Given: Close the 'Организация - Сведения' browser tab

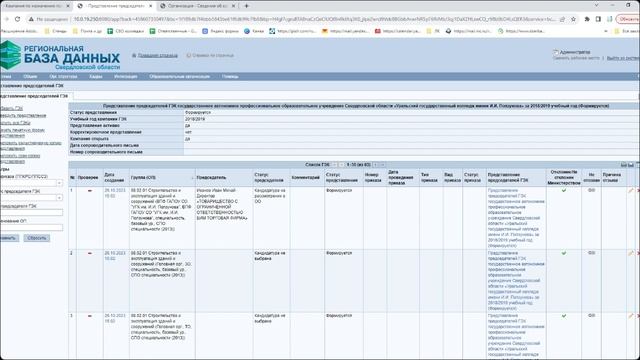Looking at the screenshot, I should point(233,6).
